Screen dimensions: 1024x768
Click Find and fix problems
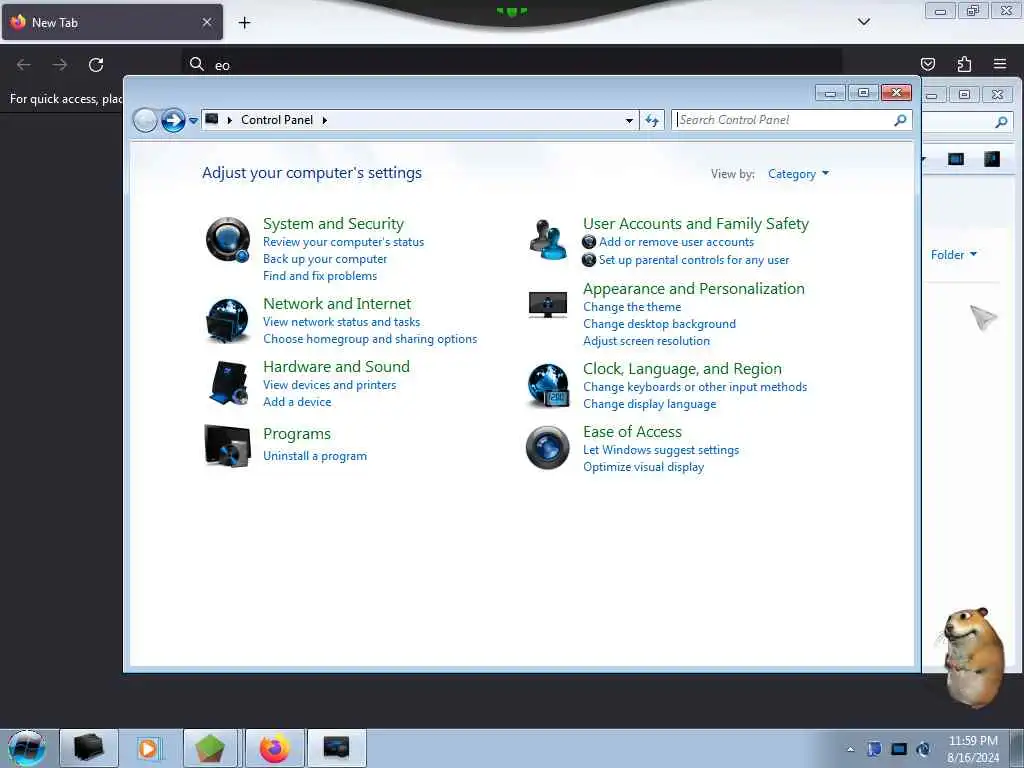[320, 276]
